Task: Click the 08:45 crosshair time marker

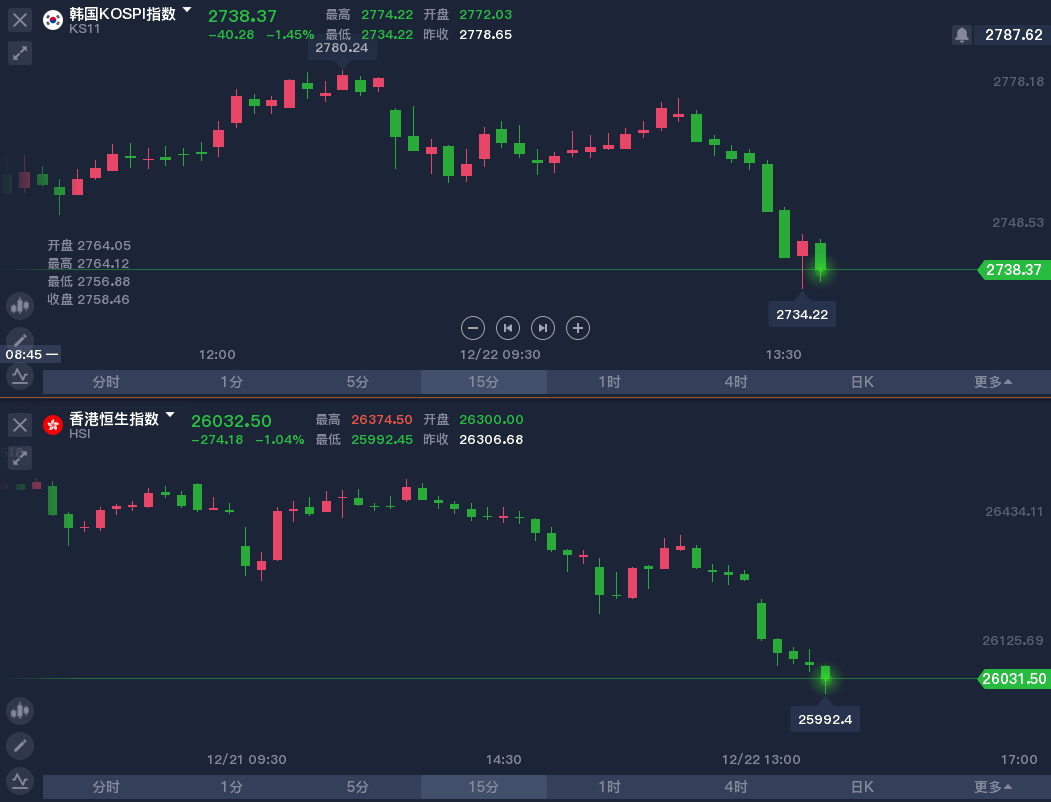Action: (x=31, y=354)
